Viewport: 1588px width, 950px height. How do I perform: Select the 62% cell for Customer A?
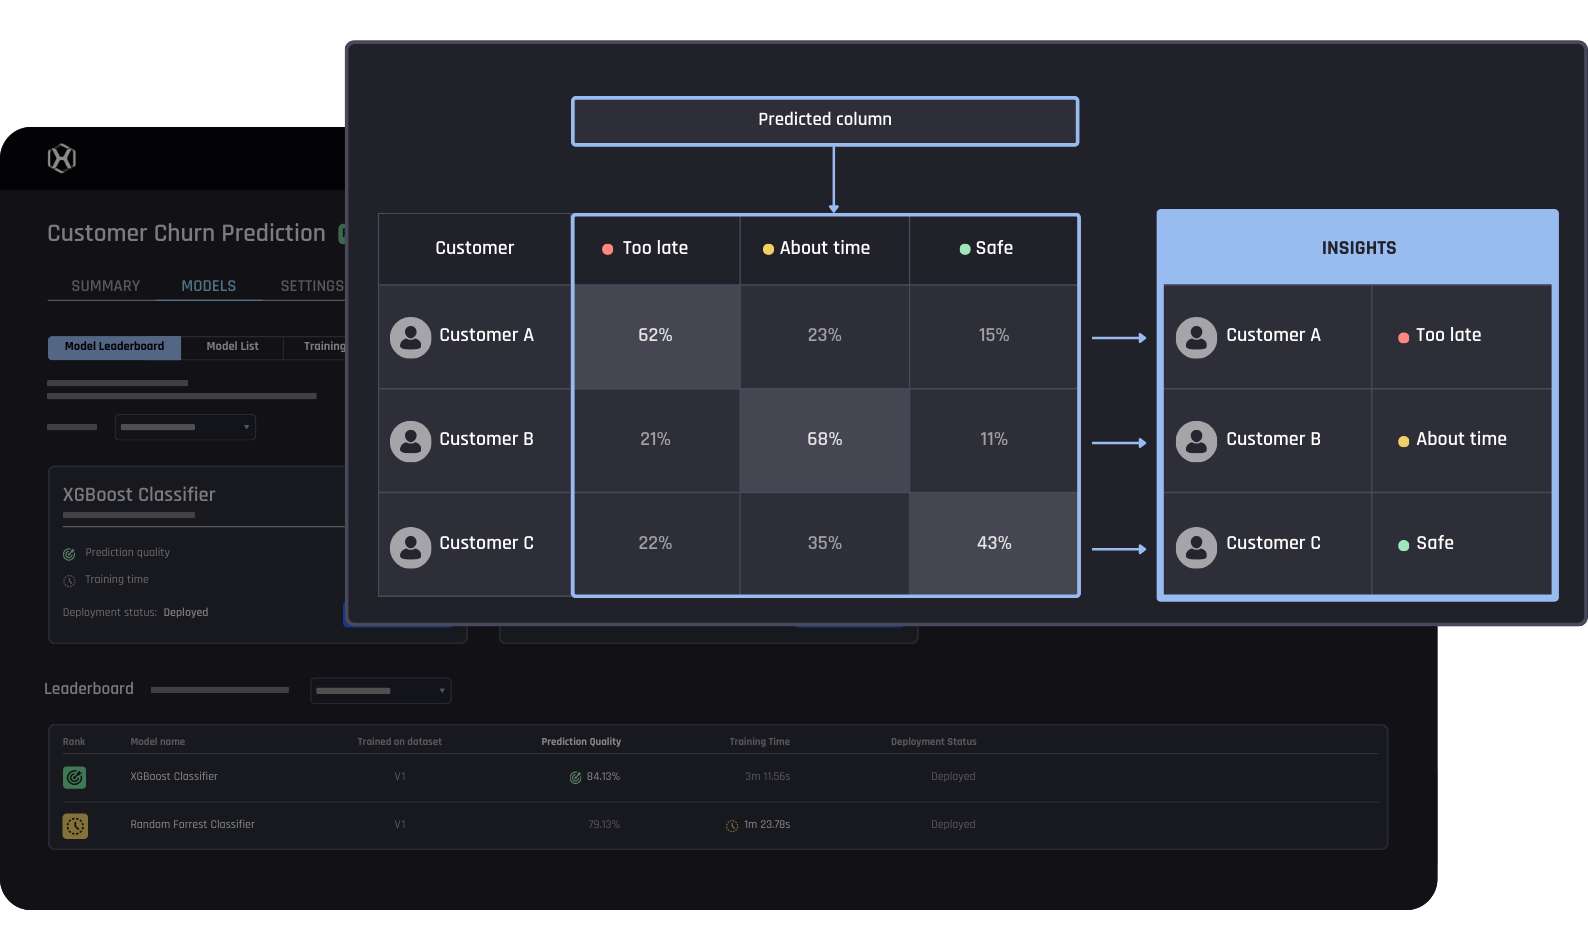[656, 336]
